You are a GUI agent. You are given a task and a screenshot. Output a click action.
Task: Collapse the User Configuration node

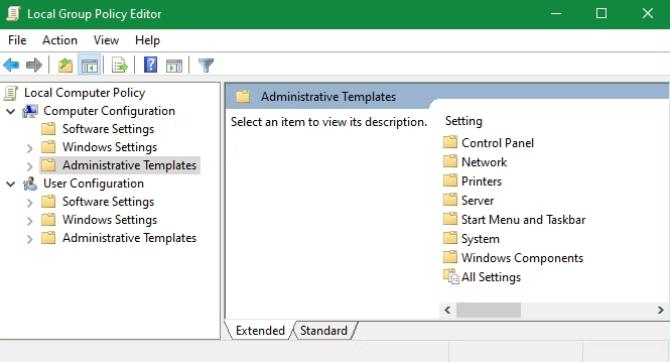coord(11,185)
